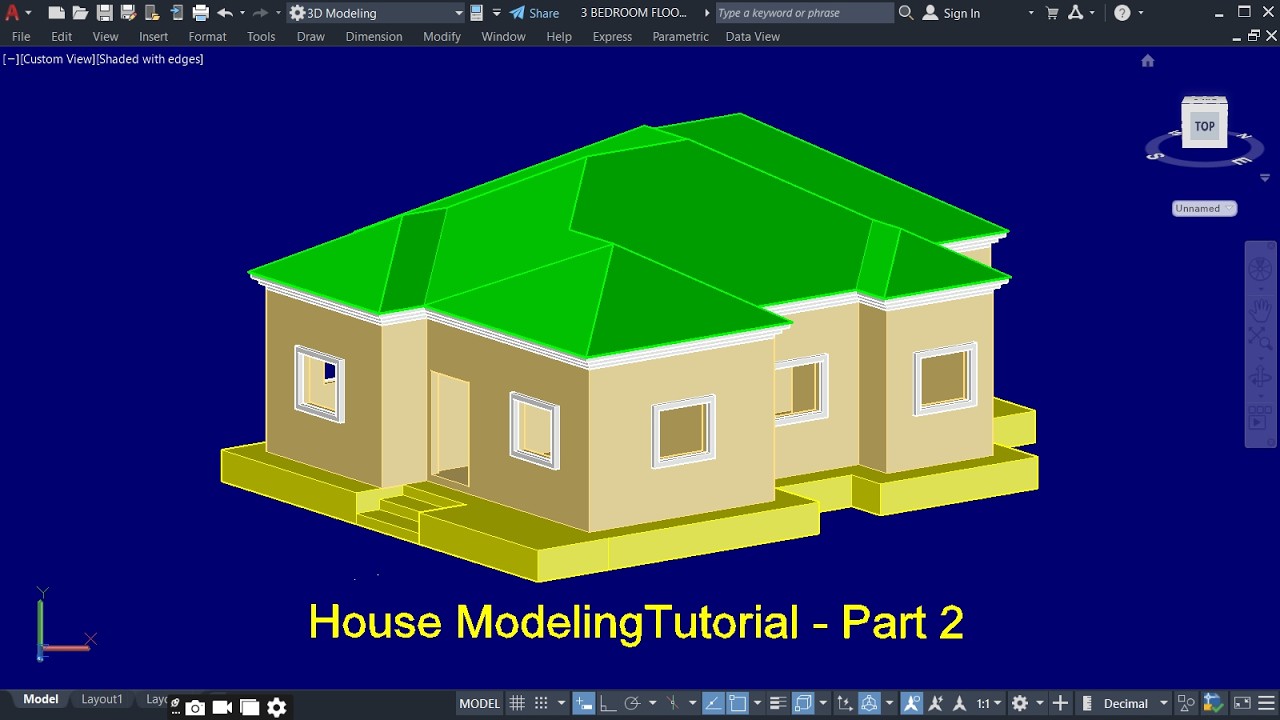The height and width of the screenshot is (720, 1280).
Task: Click the MODEL space button in status bar
Action: click(479, 703)
